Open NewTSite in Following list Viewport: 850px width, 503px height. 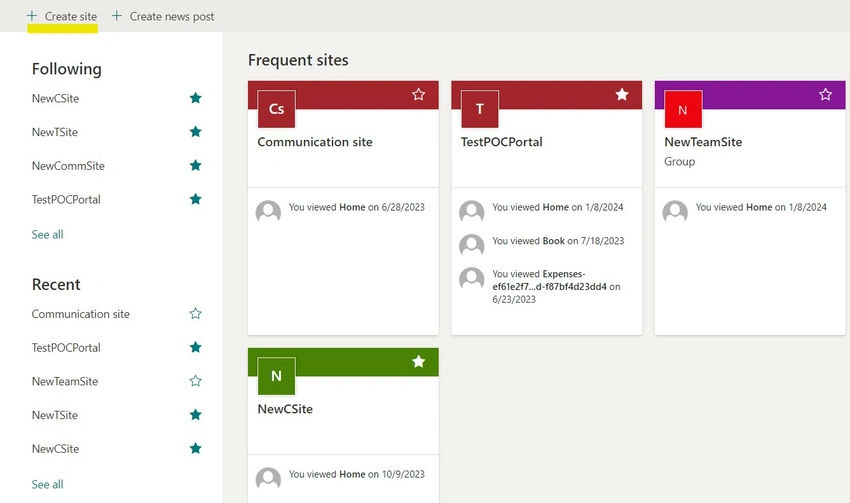[x=55, y=132]
